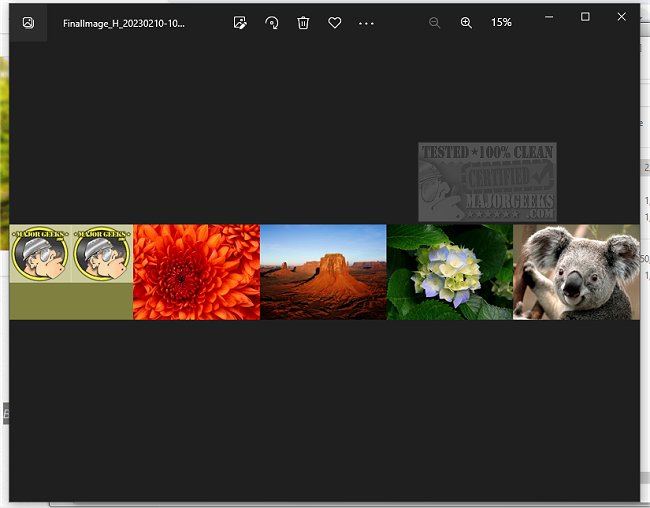Screen dimensions: 650x508
Task: Rotate the image with the rotate icon
Action: click(271, 22)
